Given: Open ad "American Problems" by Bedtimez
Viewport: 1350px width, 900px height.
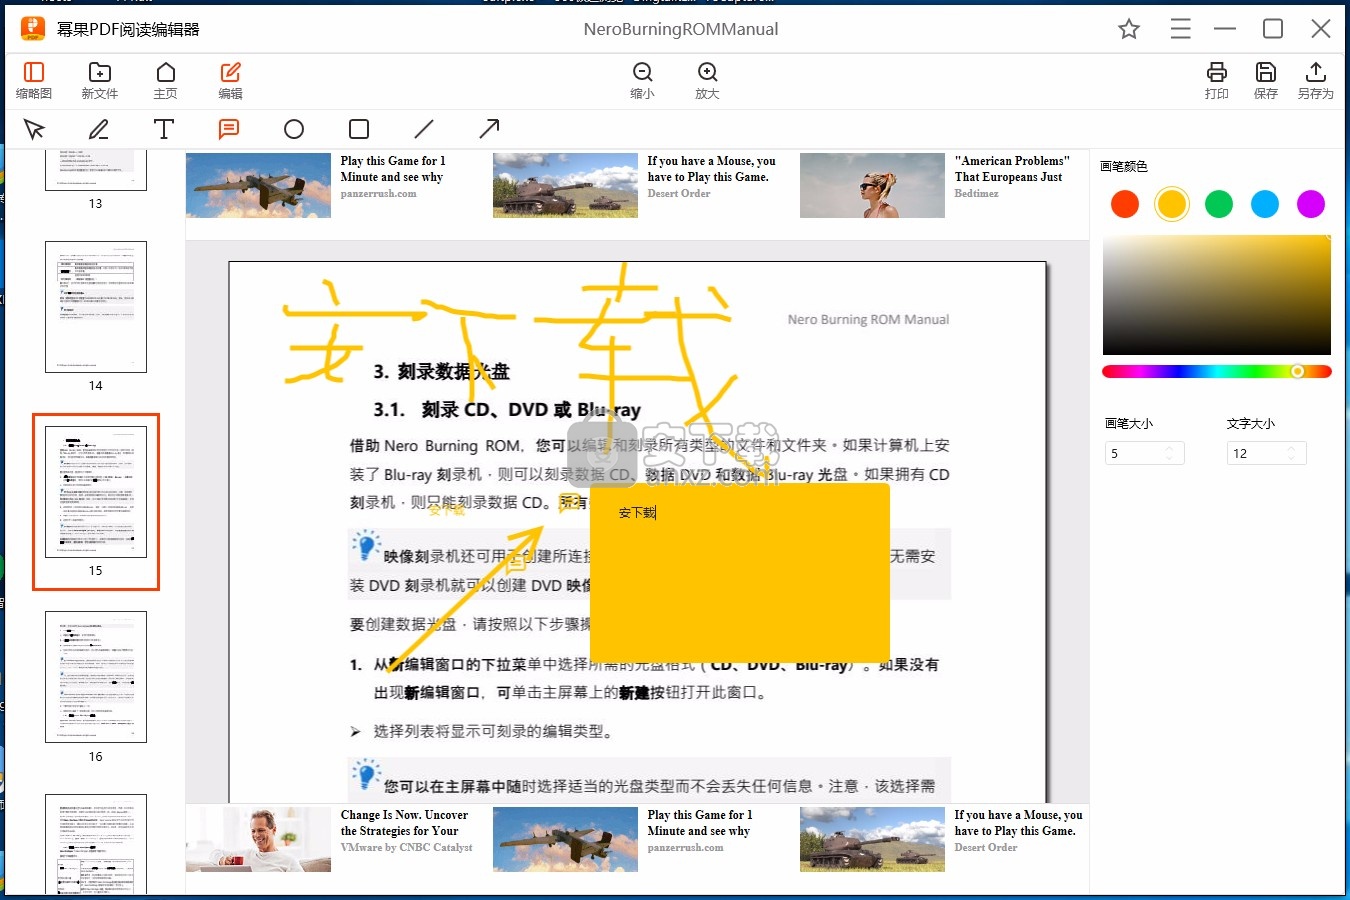Looking at the screenshot, I should pyautogui.click(x=938, y=185).
